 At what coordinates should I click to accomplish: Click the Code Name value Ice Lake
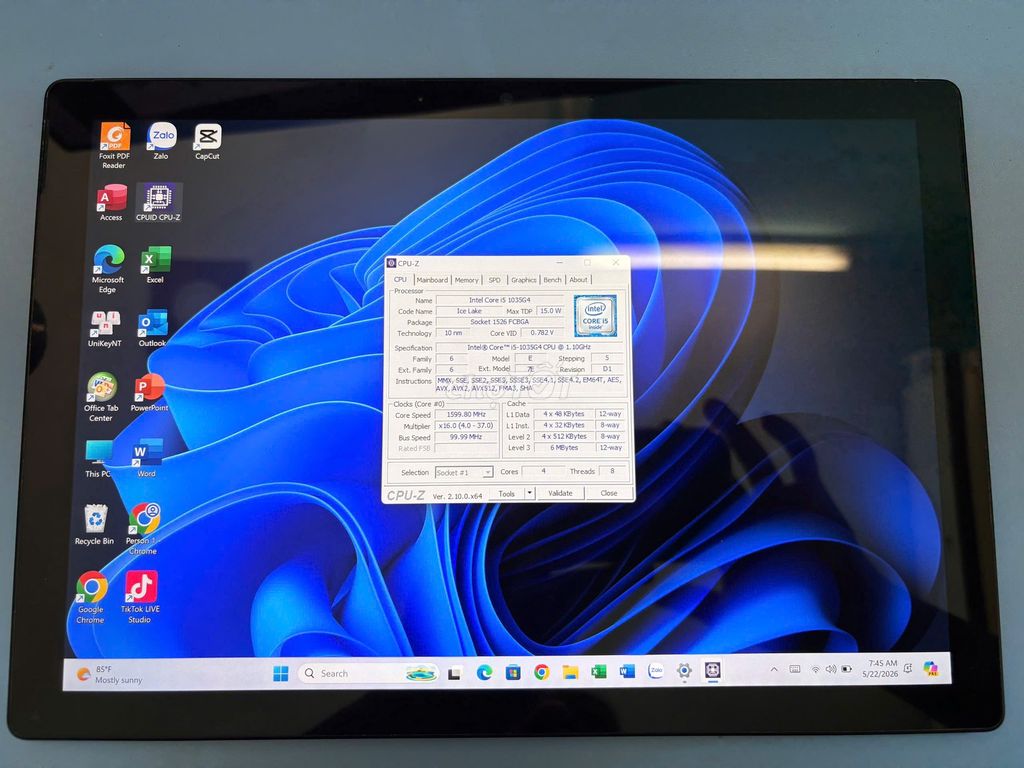point(470,311)
